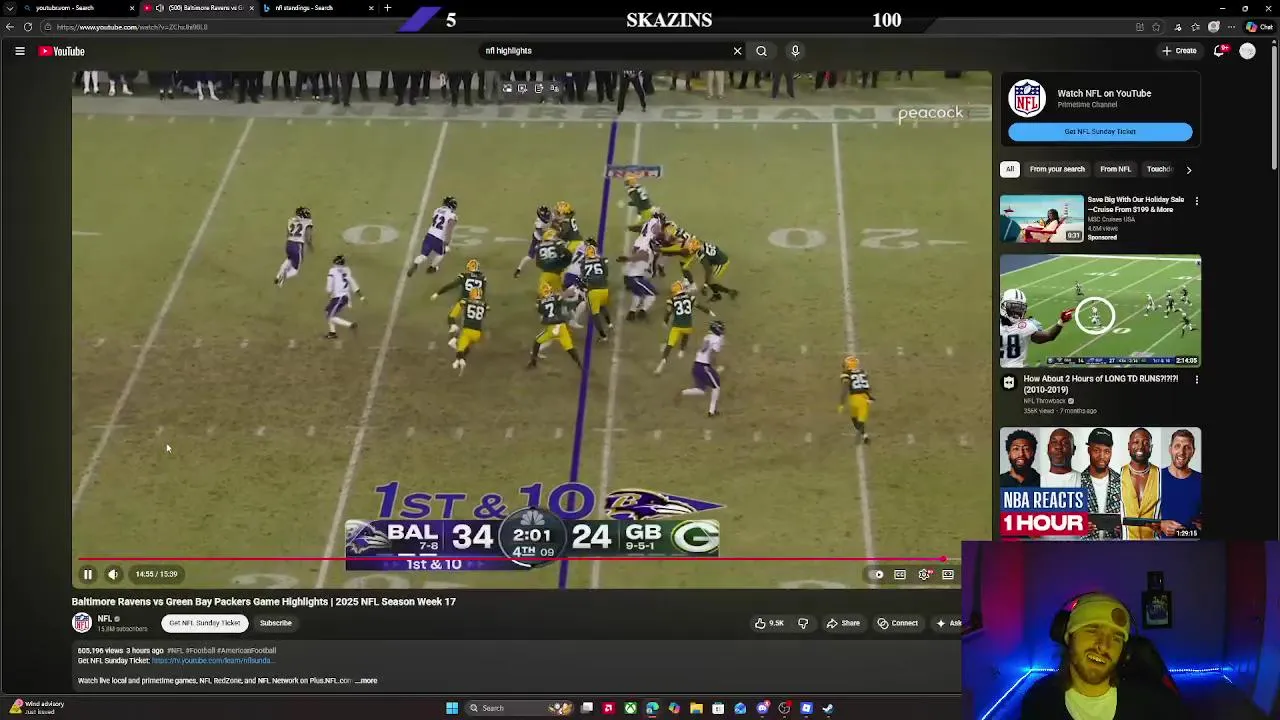Clear the 'nfl highlights' search text
This screenshot has height=720, width=1280.
(x=737, y=51)
